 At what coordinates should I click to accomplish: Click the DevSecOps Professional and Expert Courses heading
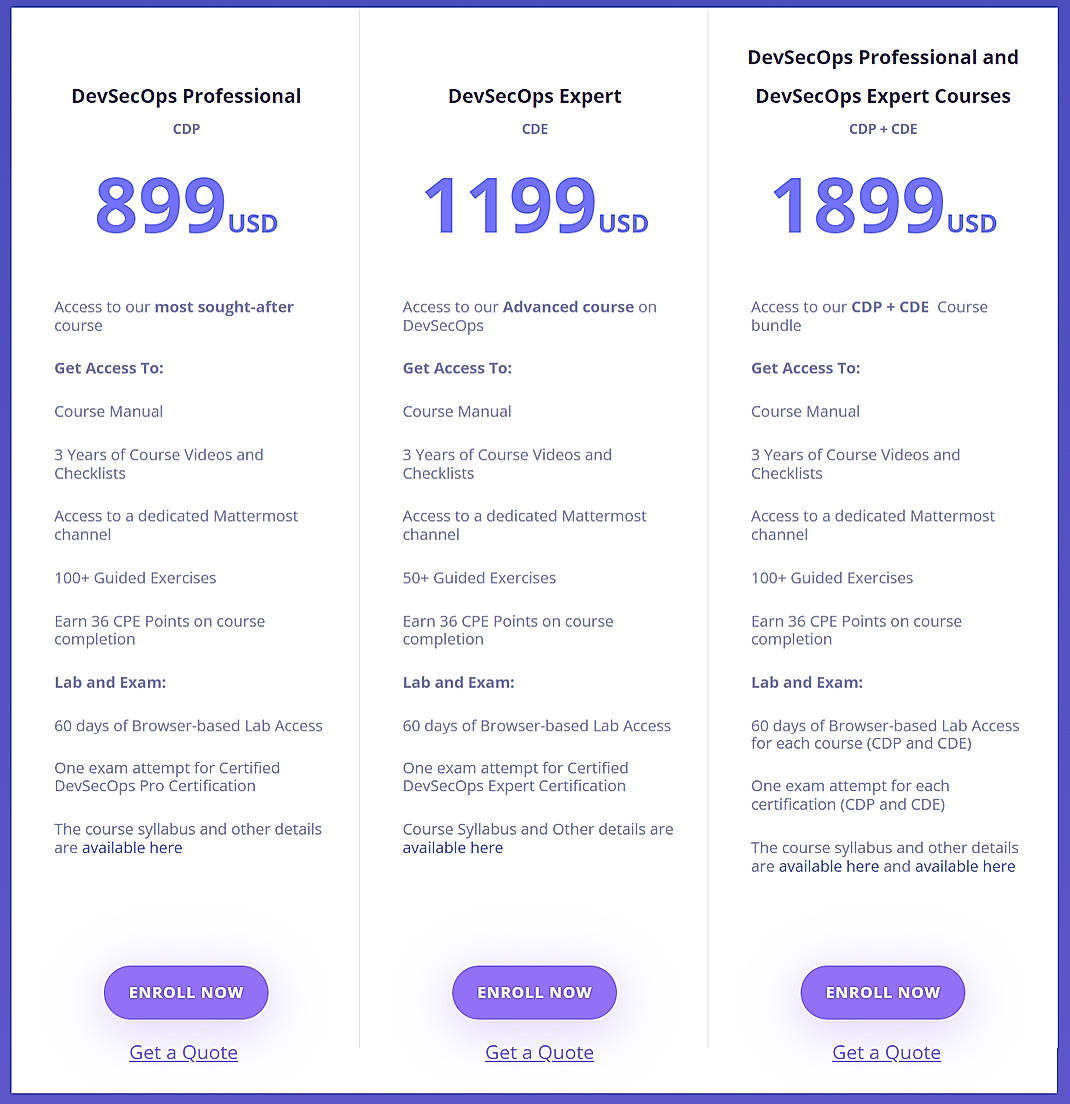pos(883,76)
